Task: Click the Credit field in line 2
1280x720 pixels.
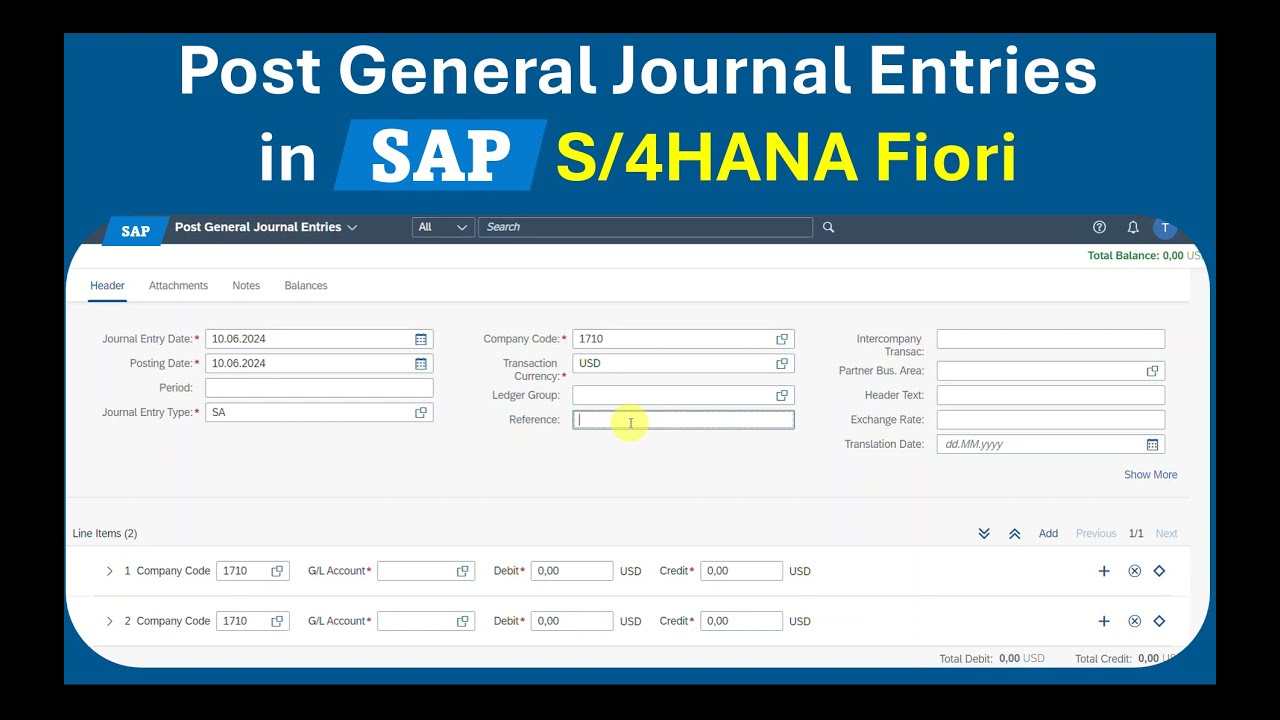Action: [741, 621]
